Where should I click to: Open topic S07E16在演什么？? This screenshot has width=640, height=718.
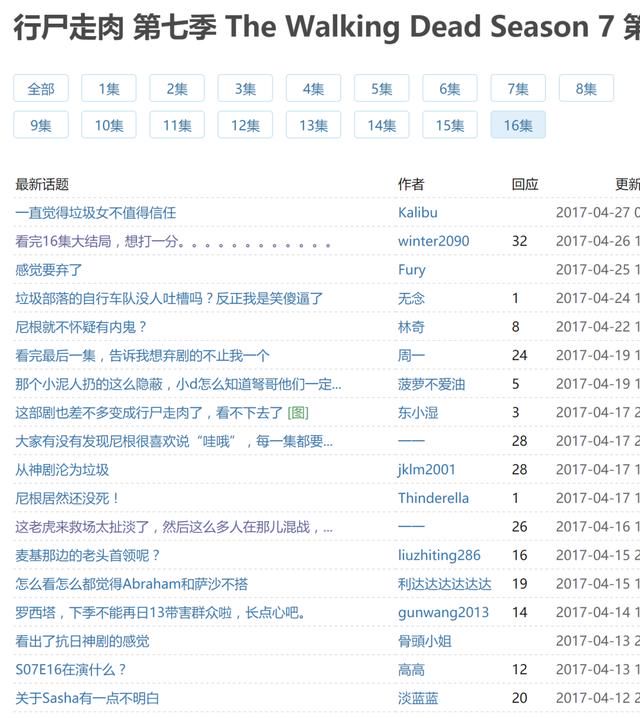[71, 669]
